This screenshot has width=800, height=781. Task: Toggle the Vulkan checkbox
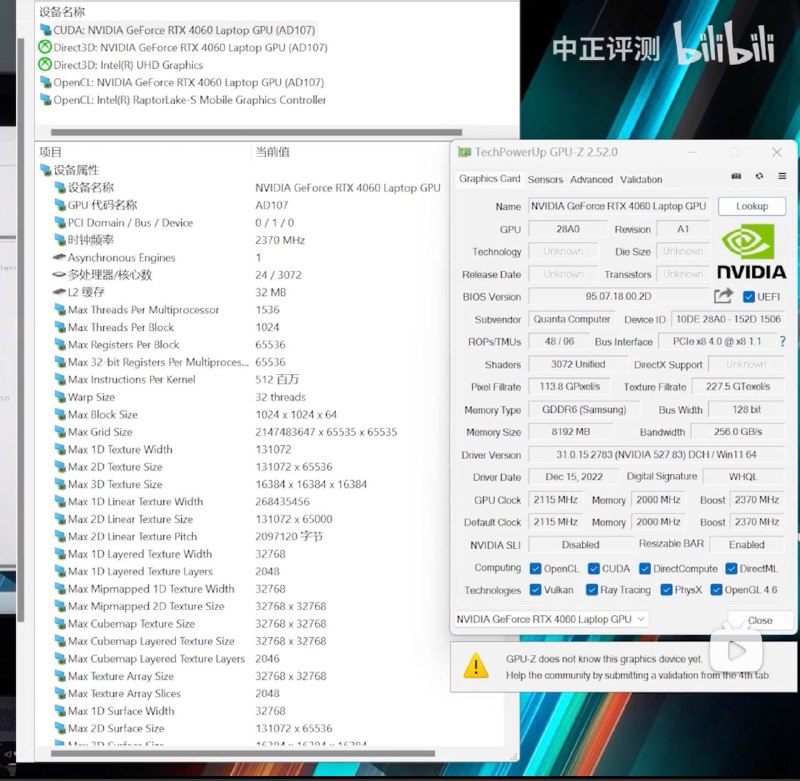[535, 590]
